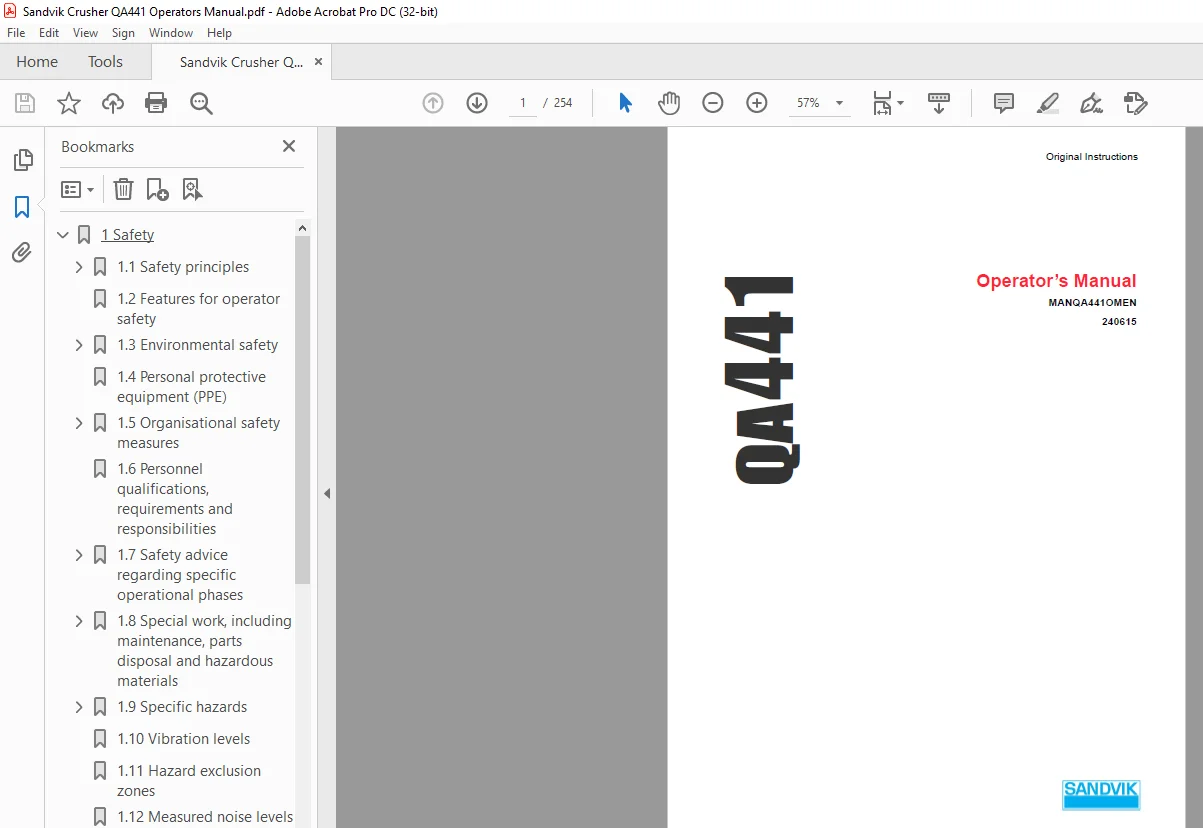Collapse navigation pane with side arrow
This screenshot has width=1203, height=828.
pyautogui.click(x=326, y=493)
